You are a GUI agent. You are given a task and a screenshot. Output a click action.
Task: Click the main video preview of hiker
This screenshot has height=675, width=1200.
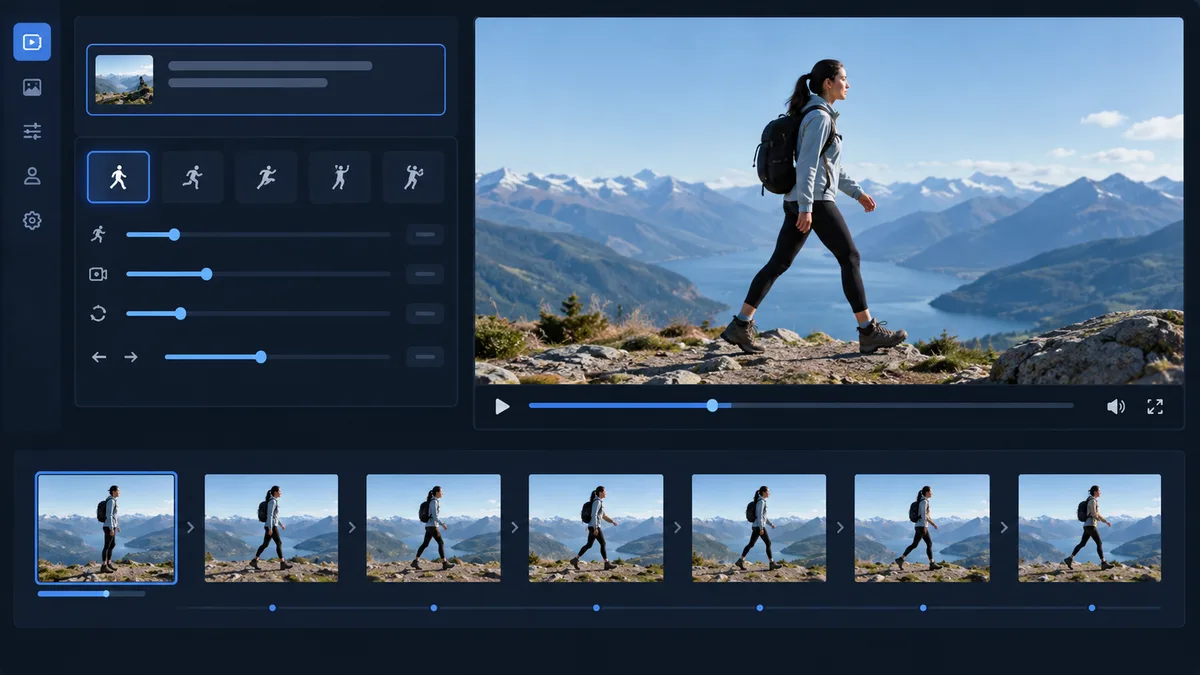pyautogui.click(x=829, y=201)
